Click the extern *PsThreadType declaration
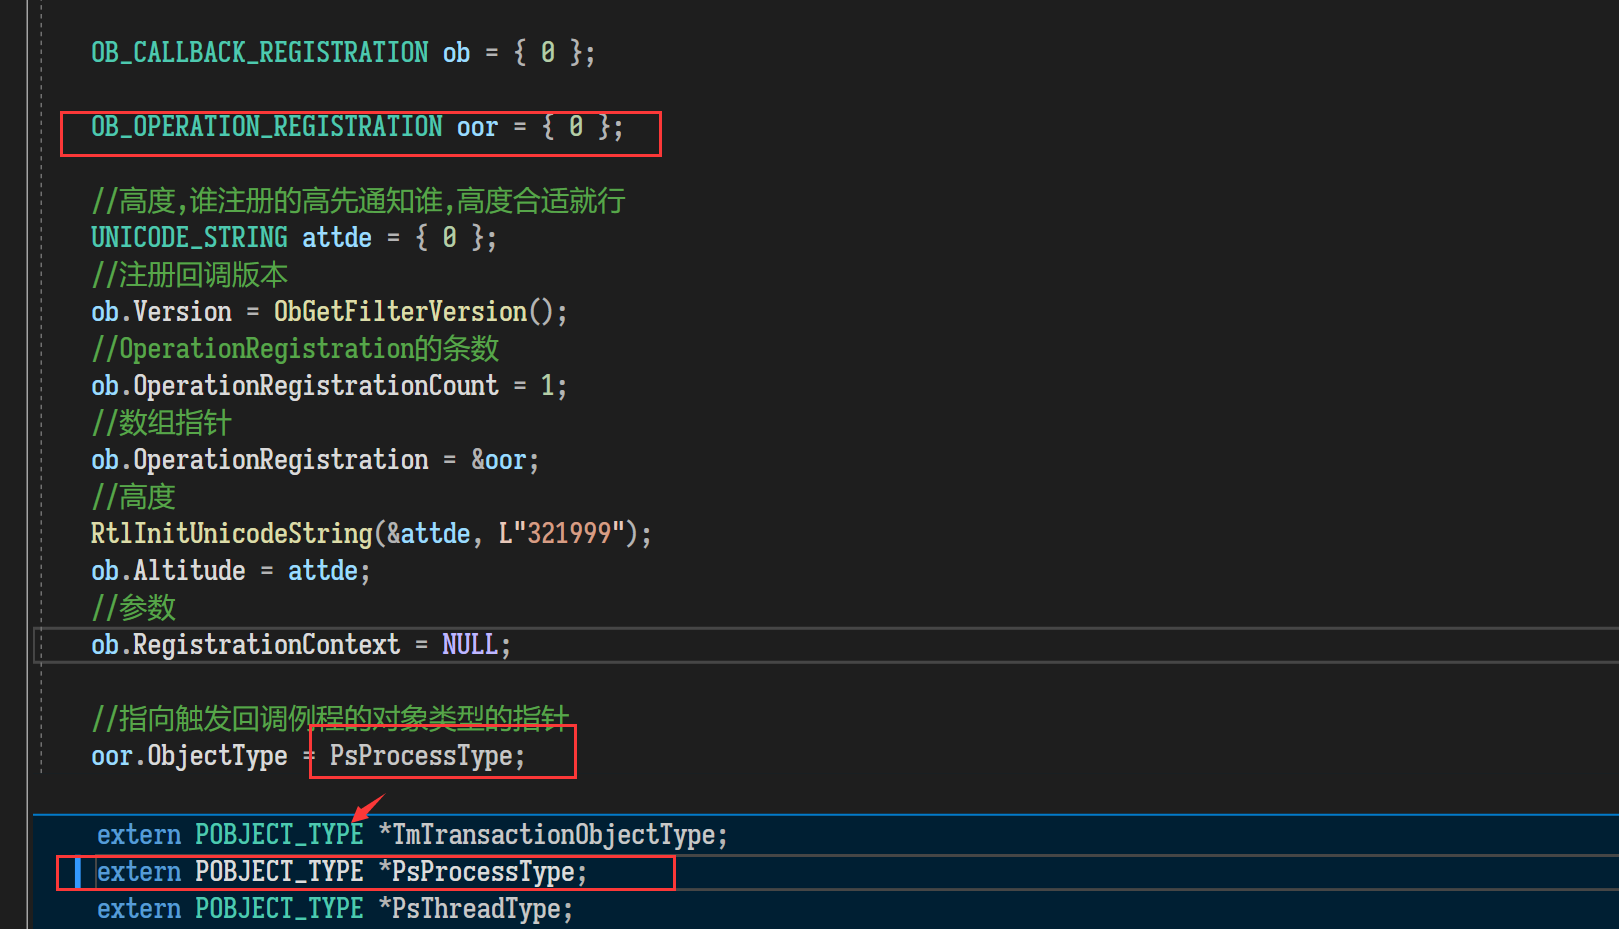The width and height of the screenshot is (1619, 929). pyautogui.click(x=335, y=908)
